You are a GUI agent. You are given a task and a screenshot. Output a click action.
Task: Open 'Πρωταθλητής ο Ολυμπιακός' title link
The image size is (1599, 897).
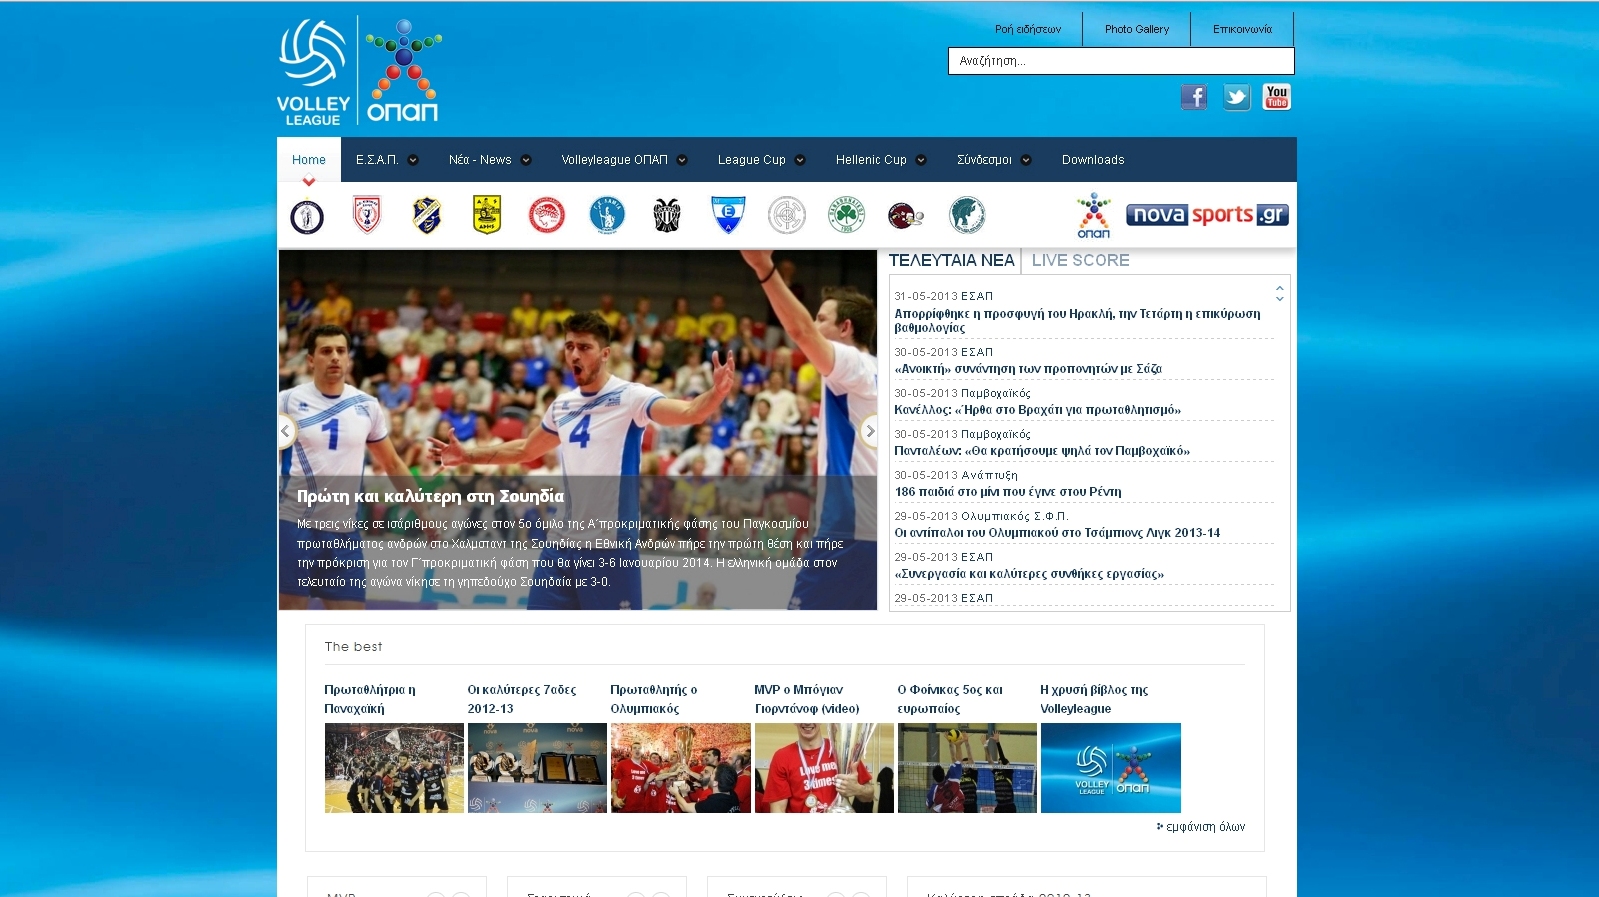[x=654, y=699]
